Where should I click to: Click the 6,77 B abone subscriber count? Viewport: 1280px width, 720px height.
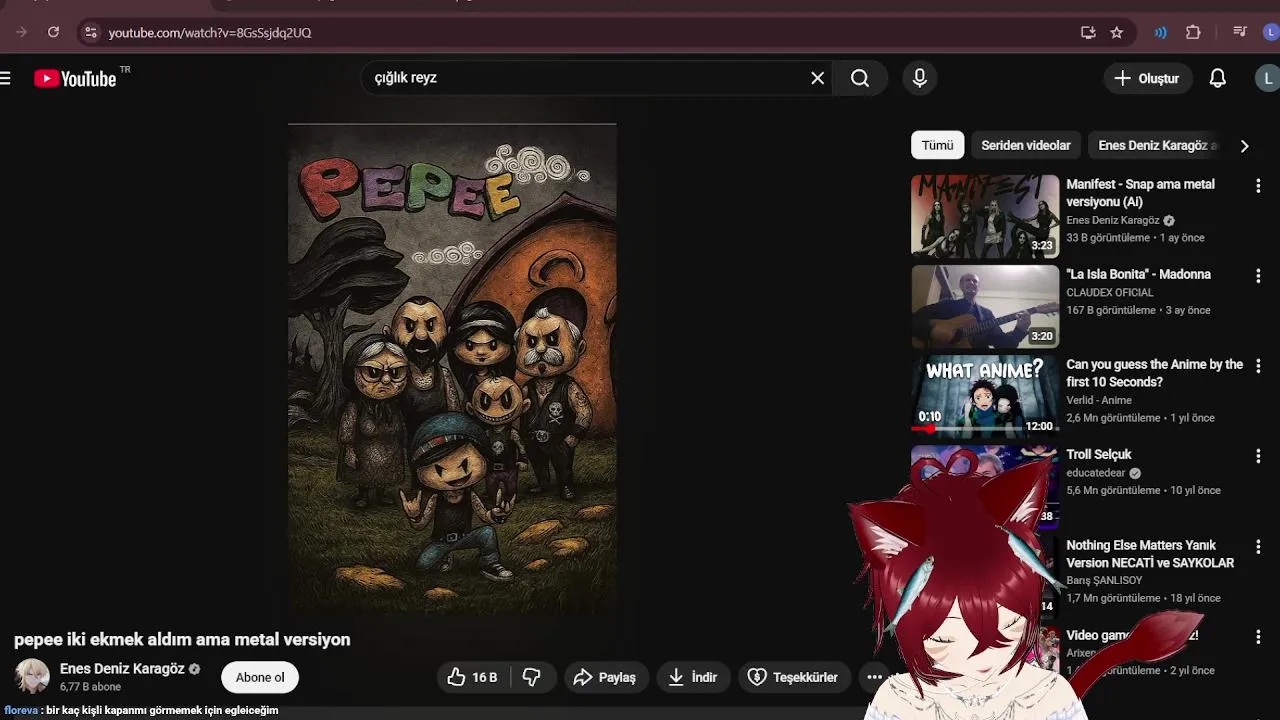click(x=90, y=687)
